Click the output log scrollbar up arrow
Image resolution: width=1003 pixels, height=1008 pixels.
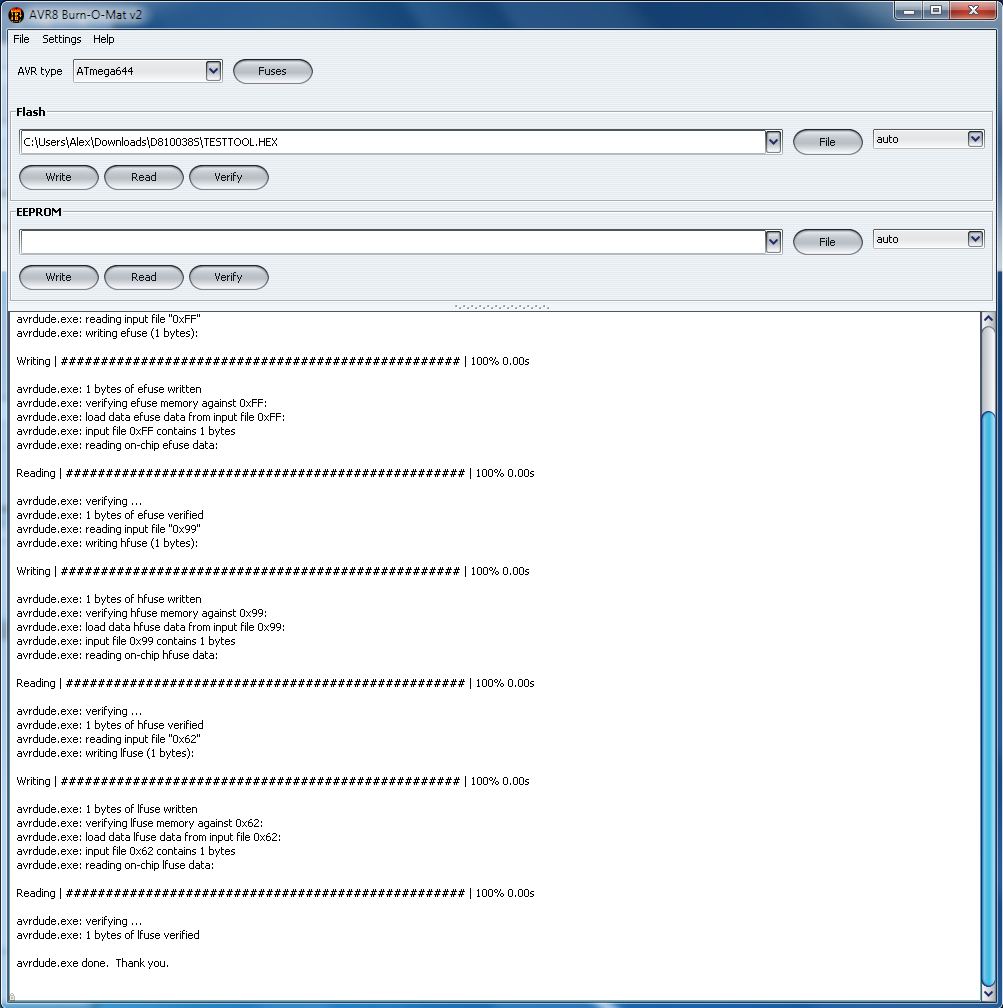point(988,320)
